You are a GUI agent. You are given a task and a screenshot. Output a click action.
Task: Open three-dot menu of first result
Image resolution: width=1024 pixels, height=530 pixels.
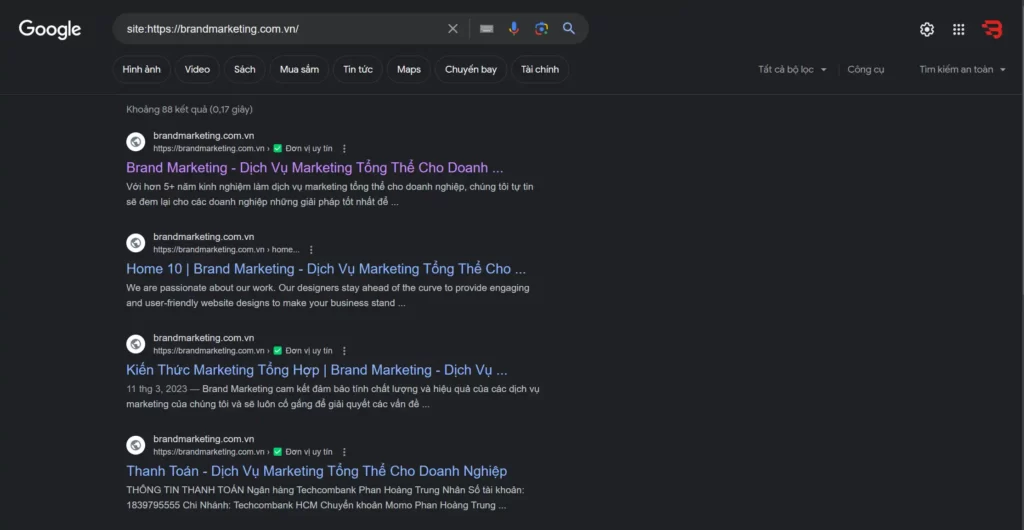click(345, 148)
